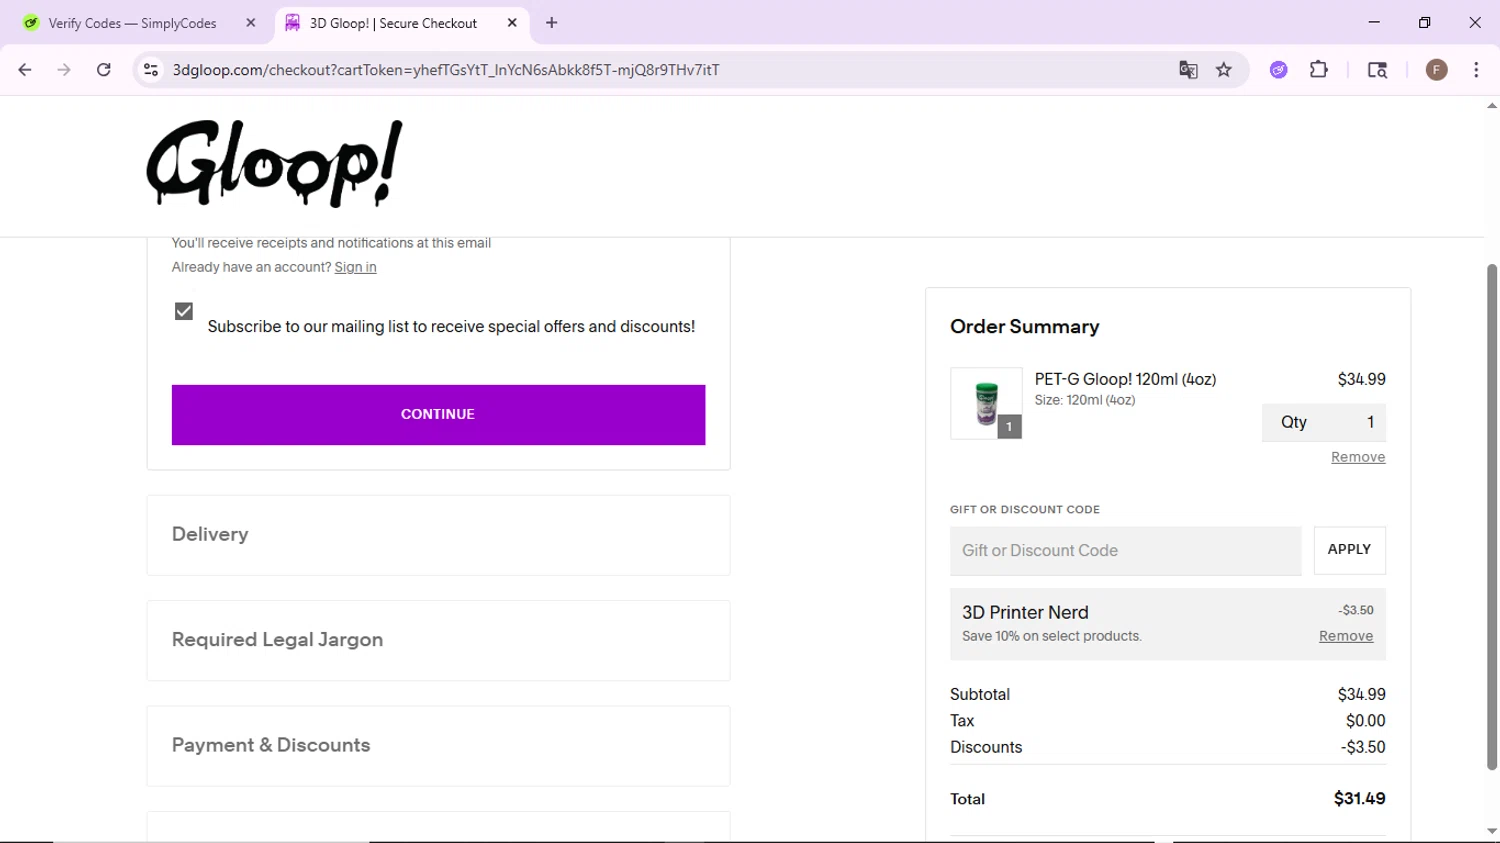
Task: Reload the checkout page
Action: click(104, 70)
